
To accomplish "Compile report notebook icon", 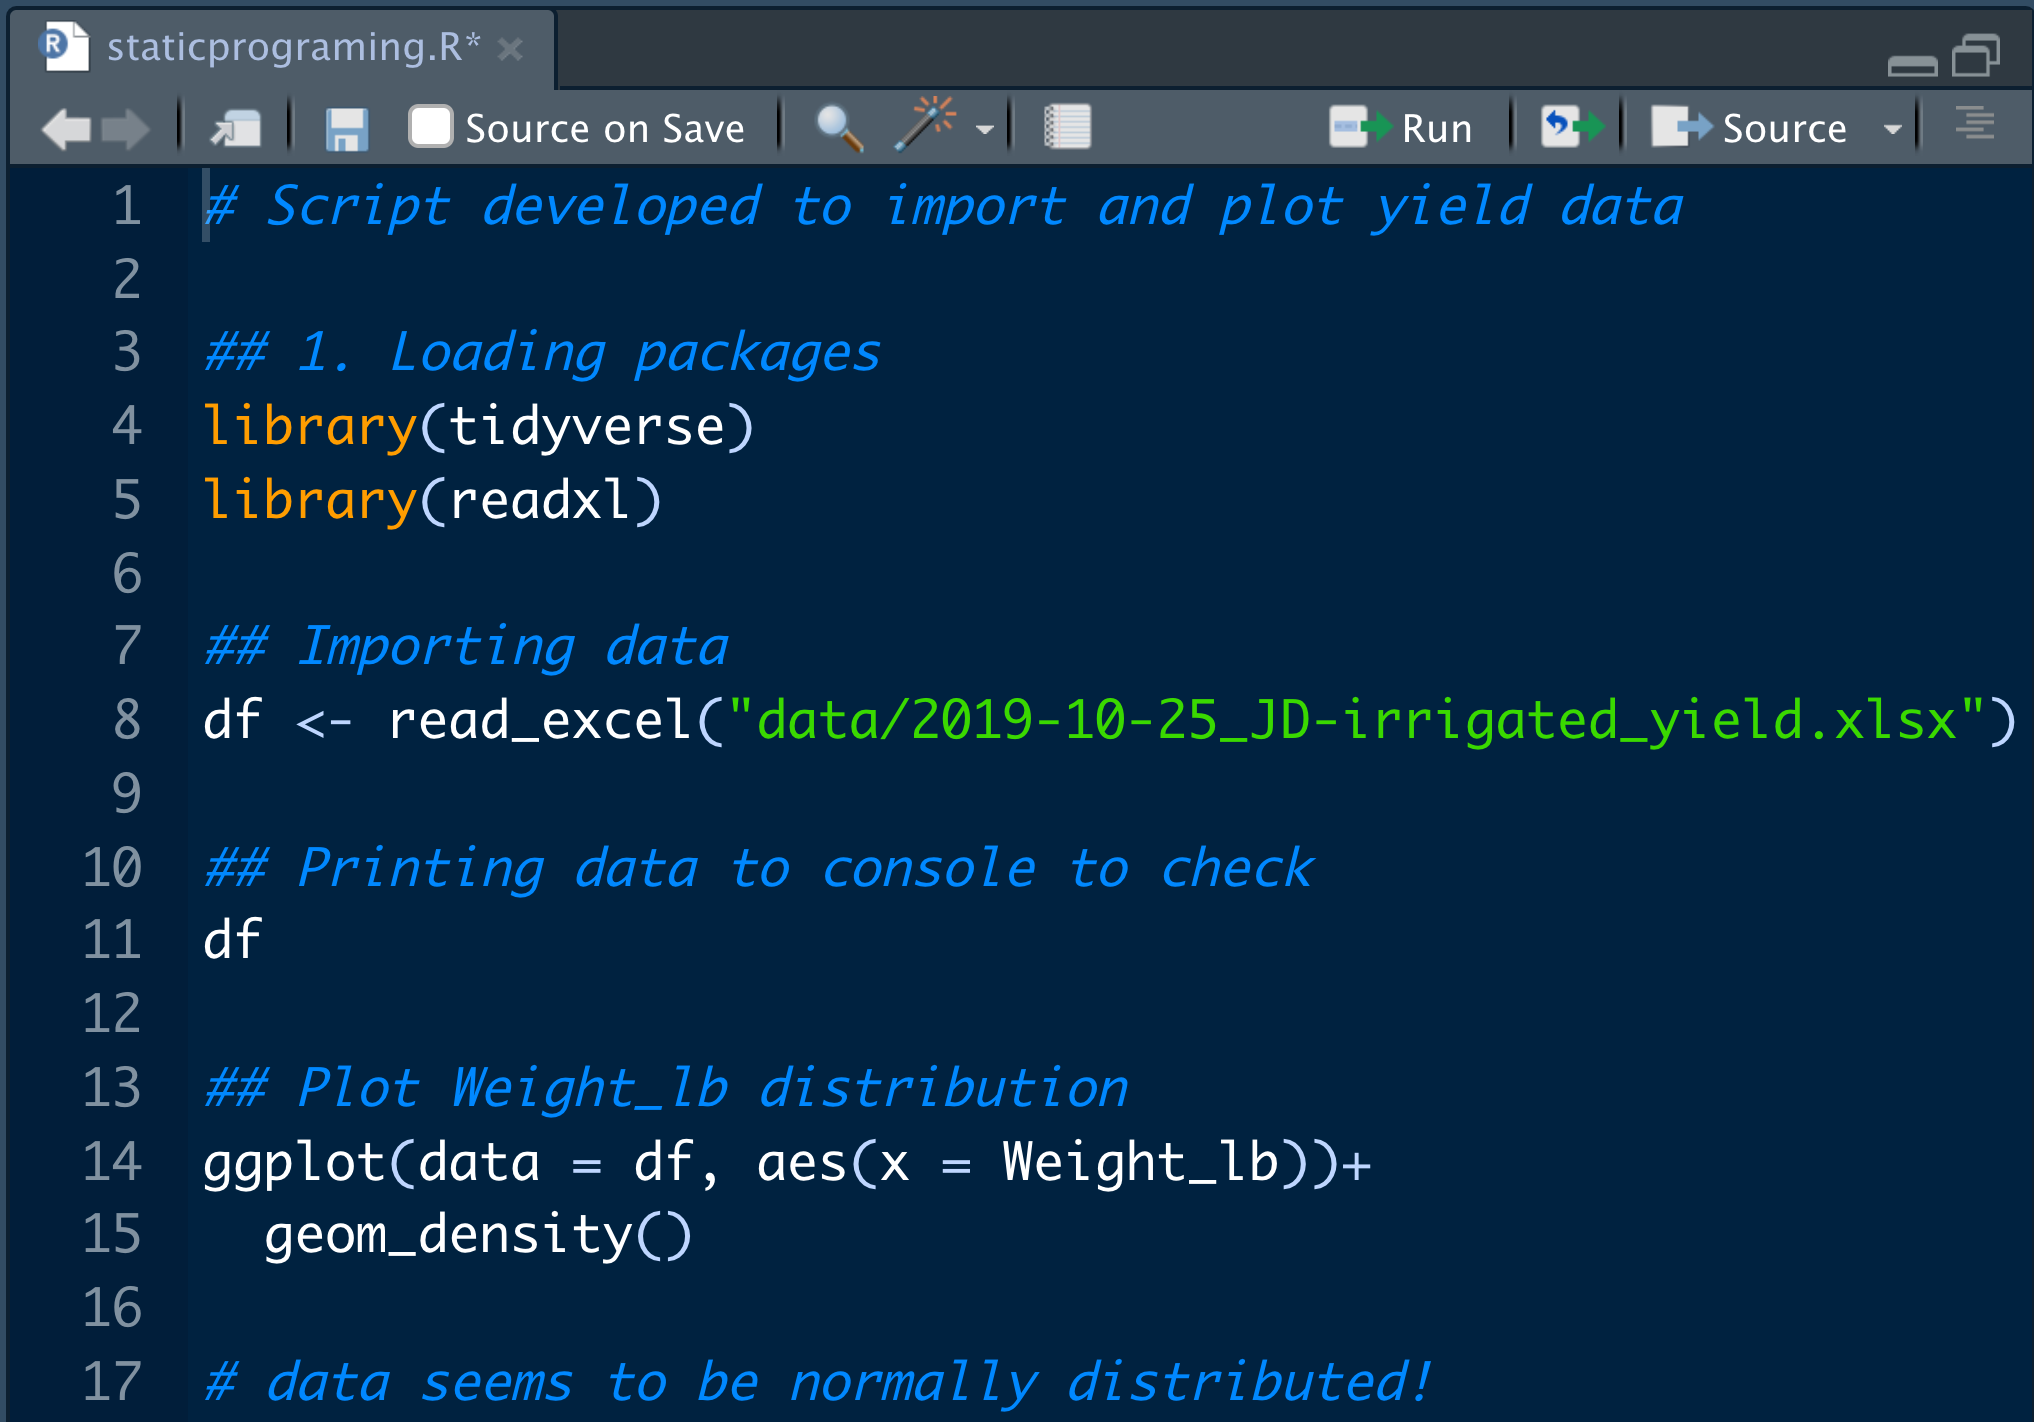I will pos(1066,127).
